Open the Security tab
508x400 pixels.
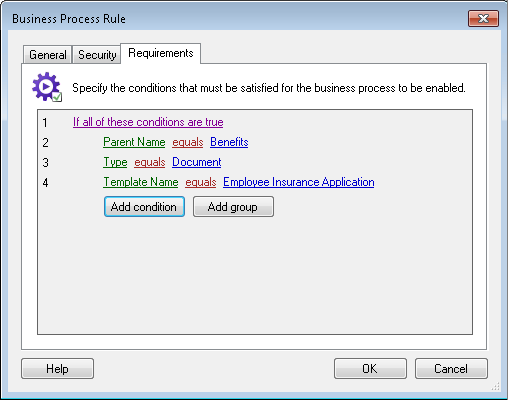(97, 55)
